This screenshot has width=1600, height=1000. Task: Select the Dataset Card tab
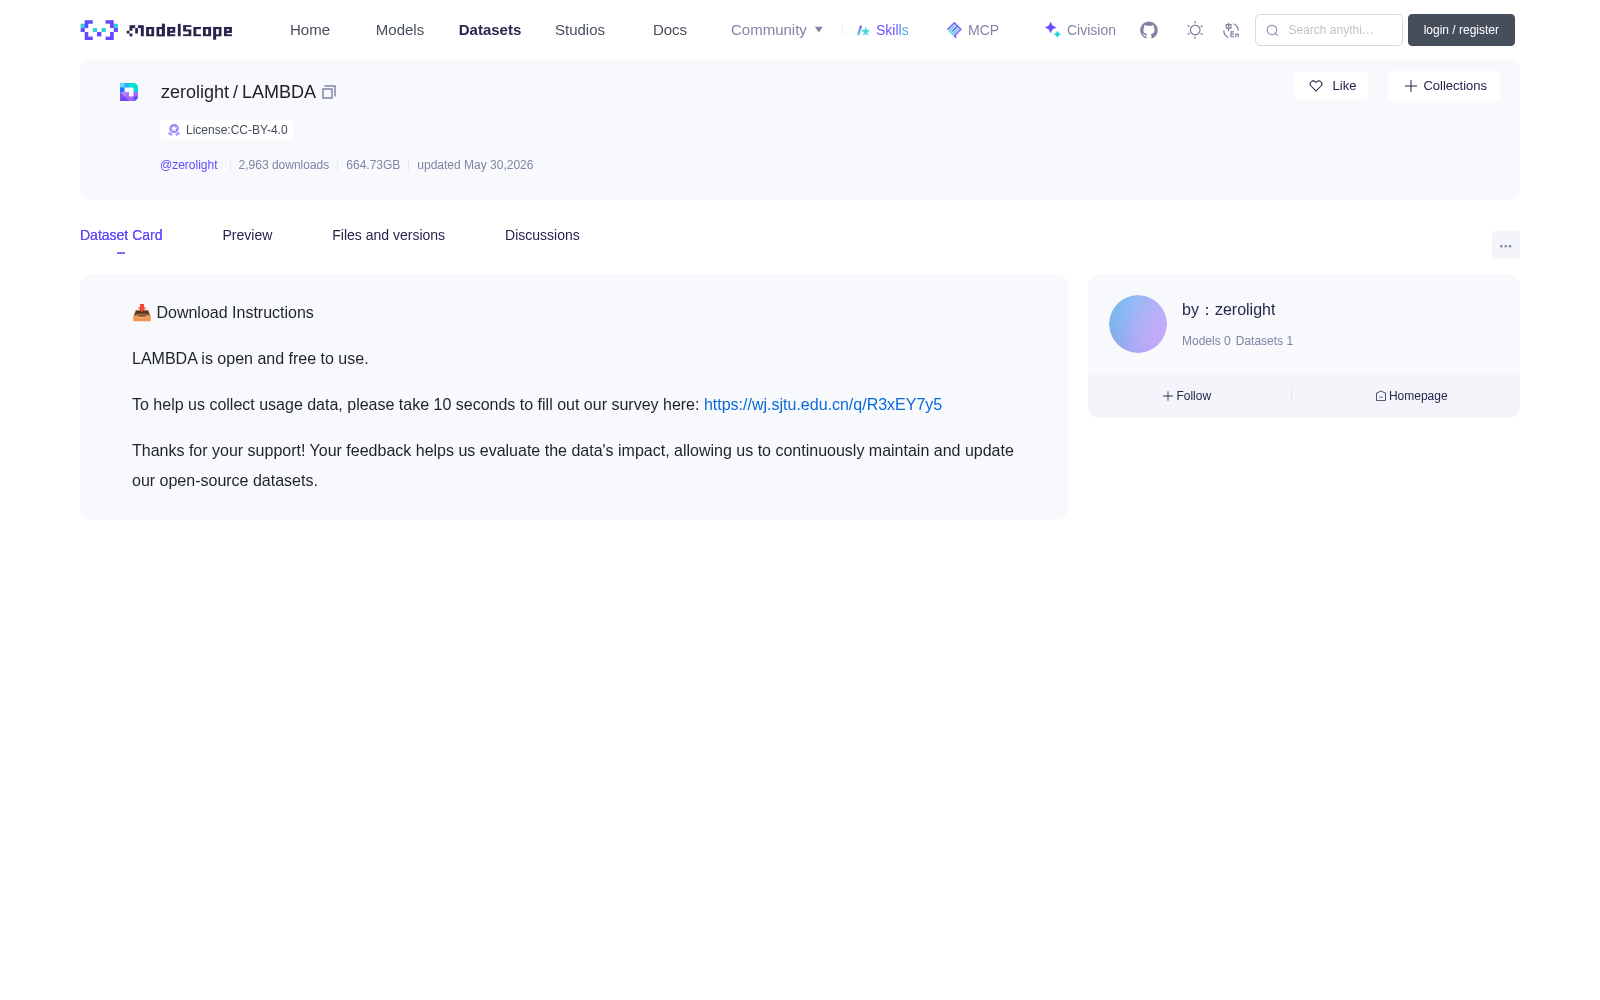(121, 235)
